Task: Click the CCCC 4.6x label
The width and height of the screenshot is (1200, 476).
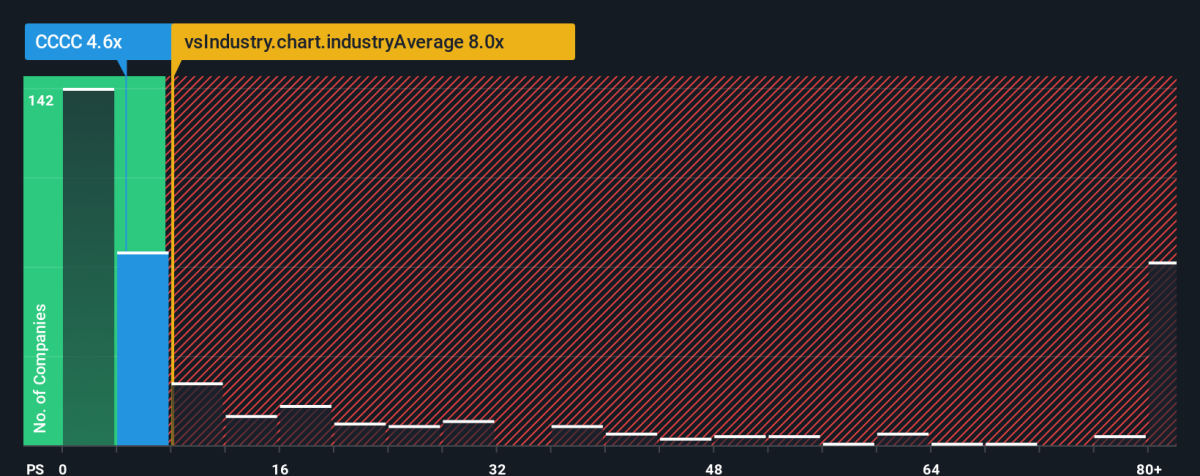Action: [x=97, y=42]
